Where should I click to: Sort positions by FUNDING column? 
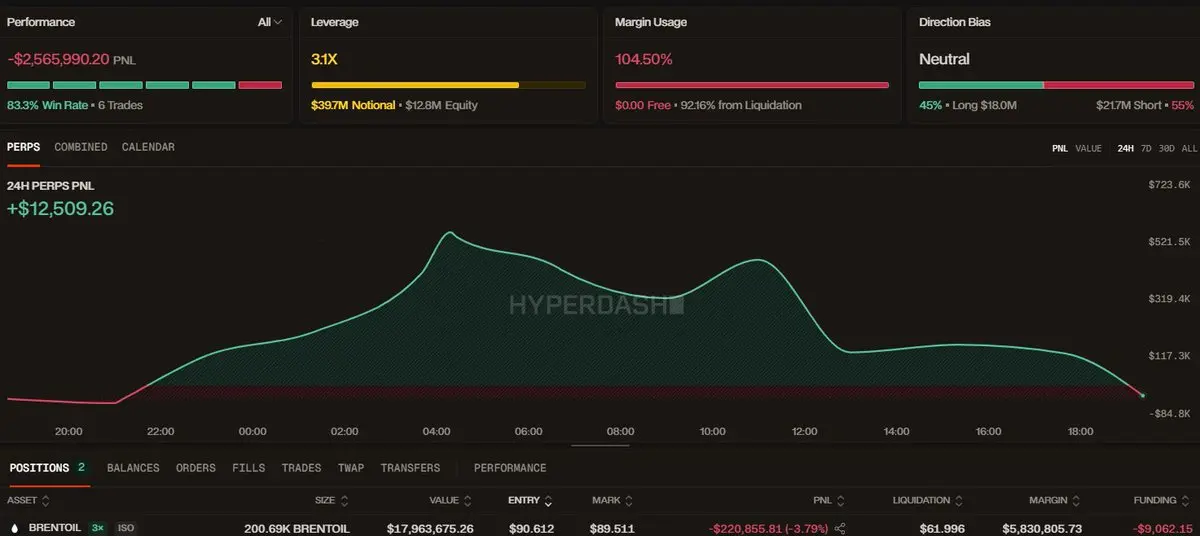click(x=1162, y=500)
